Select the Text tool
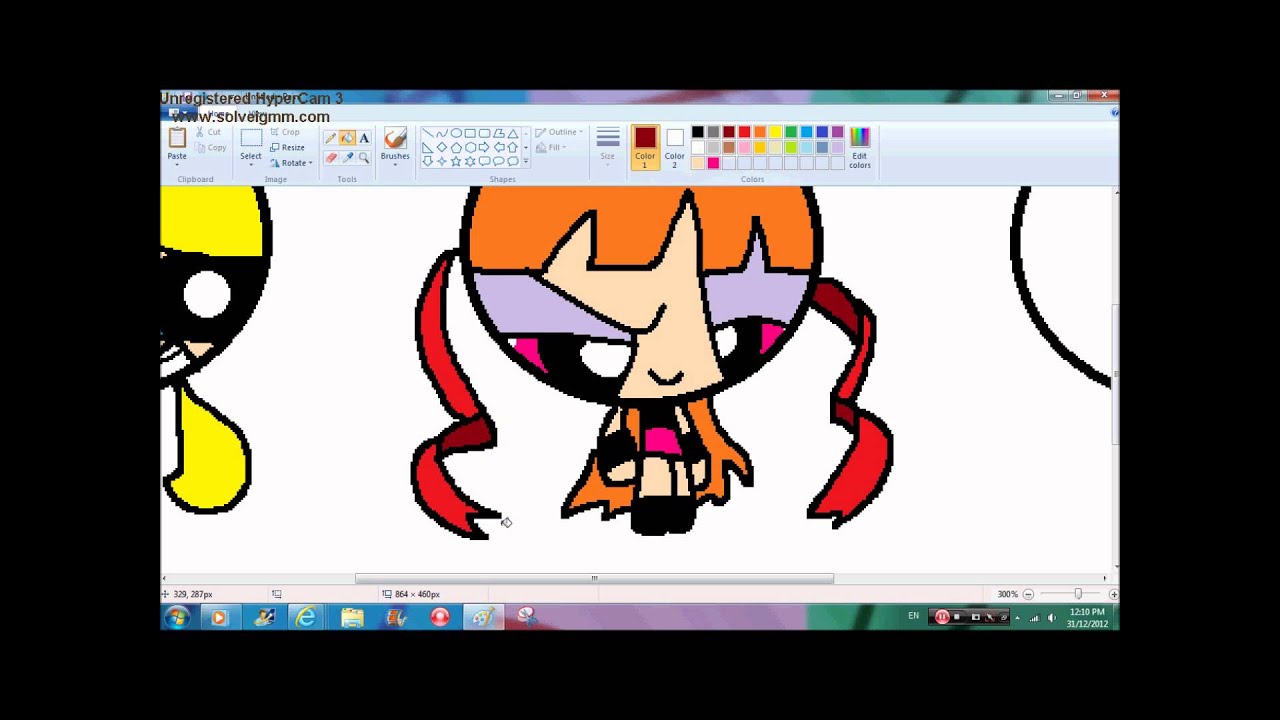 (x=364, y=138)
